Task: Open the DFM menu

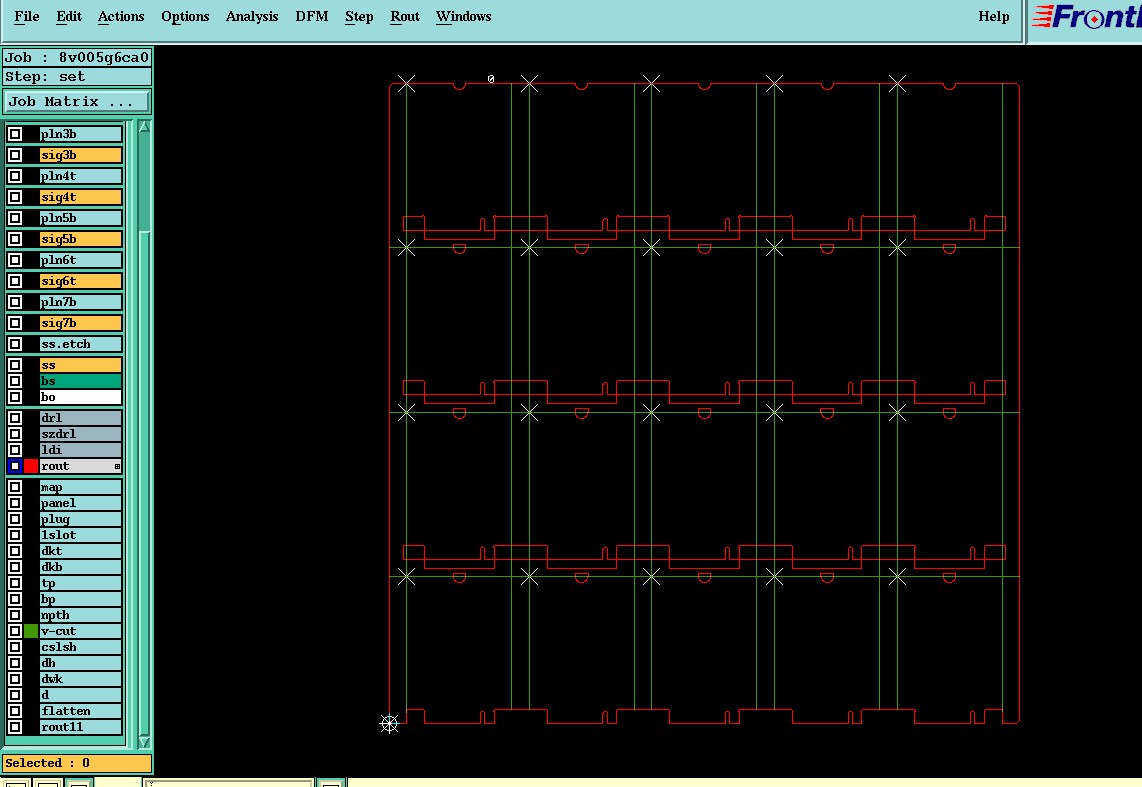Action: tap(311, 17)
